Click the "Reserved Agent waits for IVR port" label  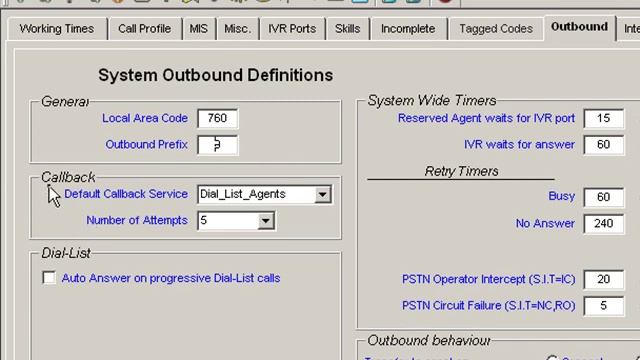(486, 118)
